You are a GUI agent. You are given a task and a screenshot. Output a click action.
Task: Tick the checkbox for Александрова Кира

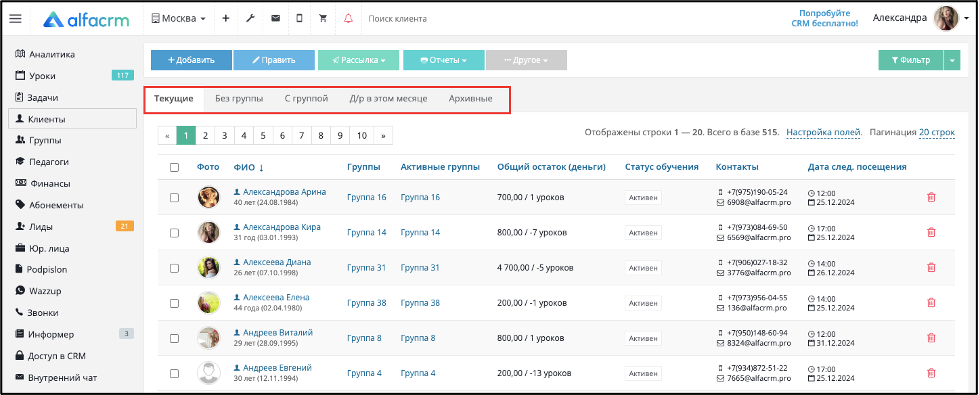click(x=174, y=233)
